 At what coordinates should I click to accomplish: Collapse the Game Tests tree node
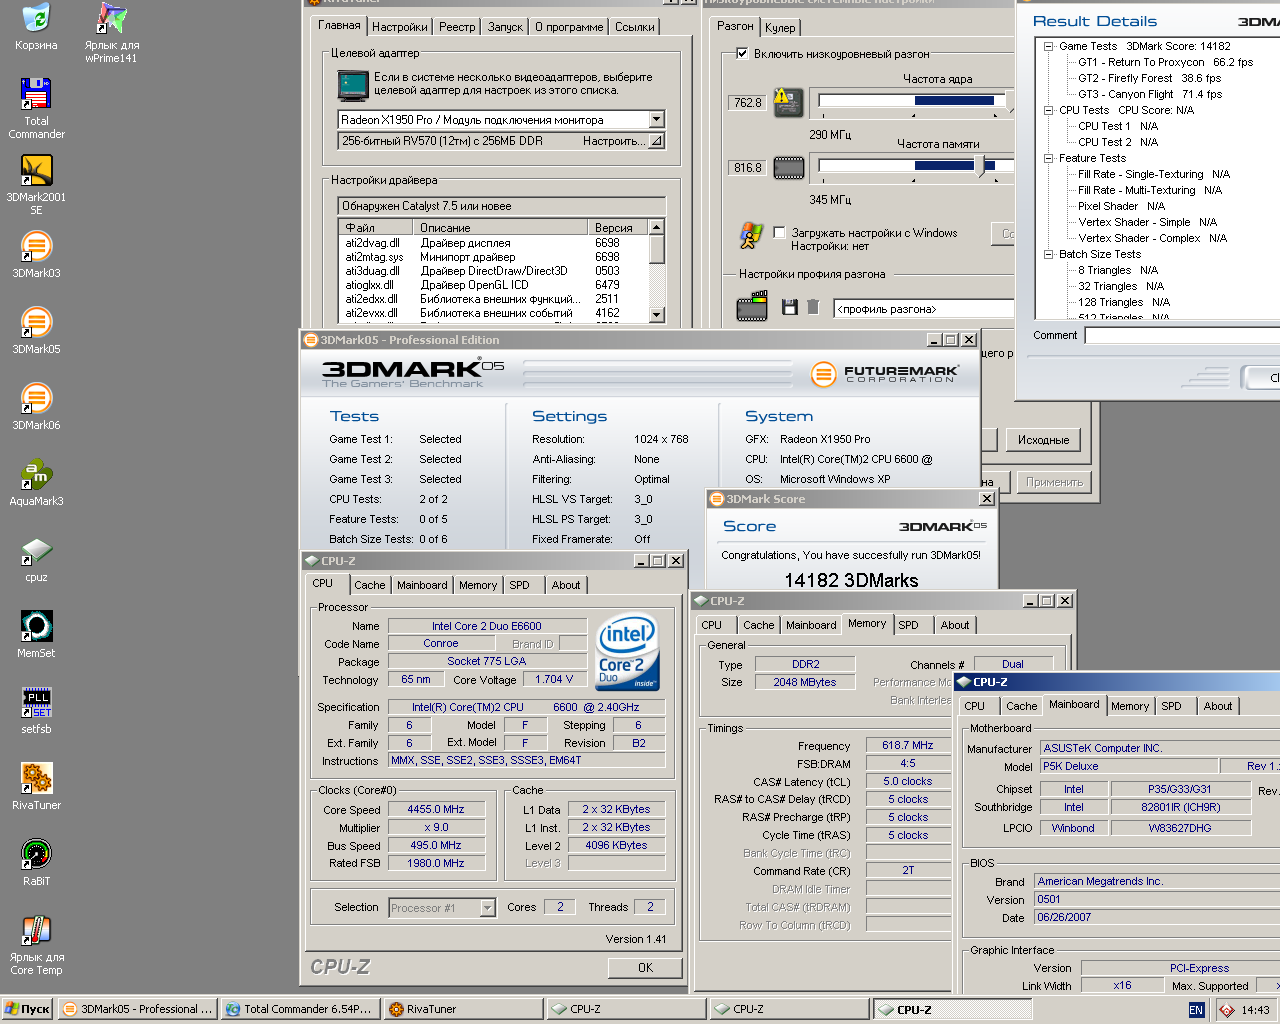pyautogui.click(x=1048, y=46)
